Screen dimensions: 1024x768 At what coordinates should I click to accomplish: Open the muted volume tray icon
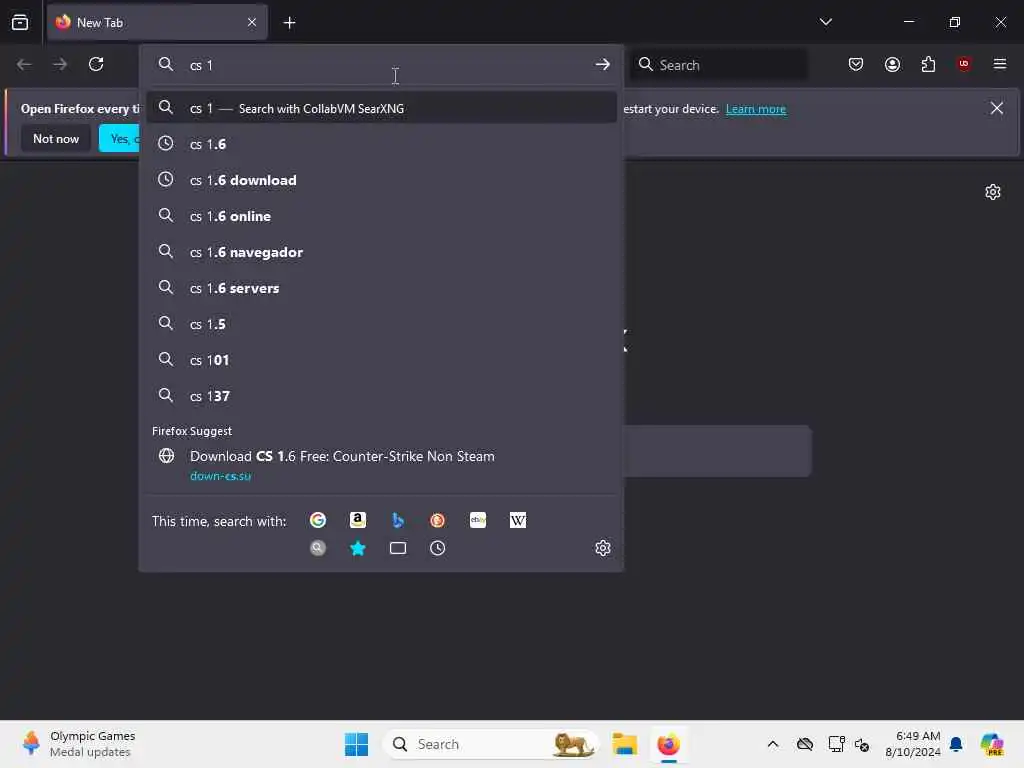click(x=862, y=744)
